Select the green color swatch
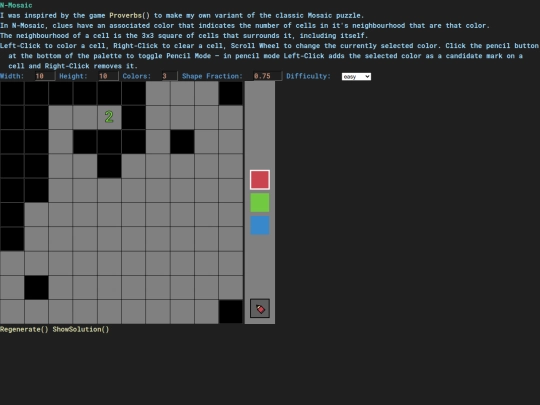The image size is (540, 405). coord(260,202)
